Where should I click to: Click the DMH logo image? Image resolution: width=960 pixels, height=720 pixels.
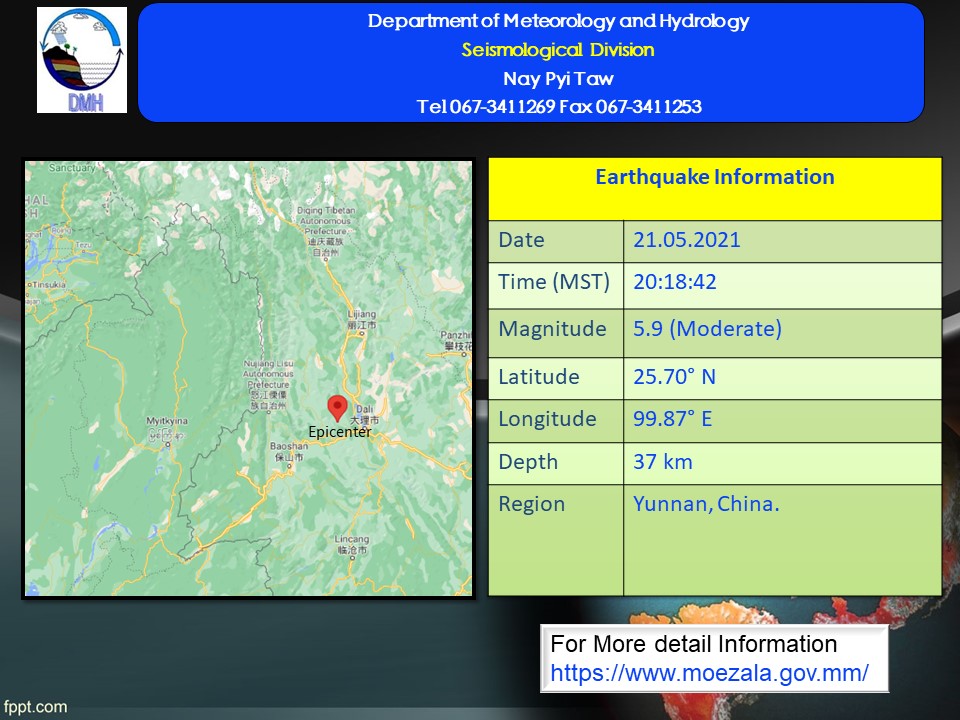pos(82,60)
